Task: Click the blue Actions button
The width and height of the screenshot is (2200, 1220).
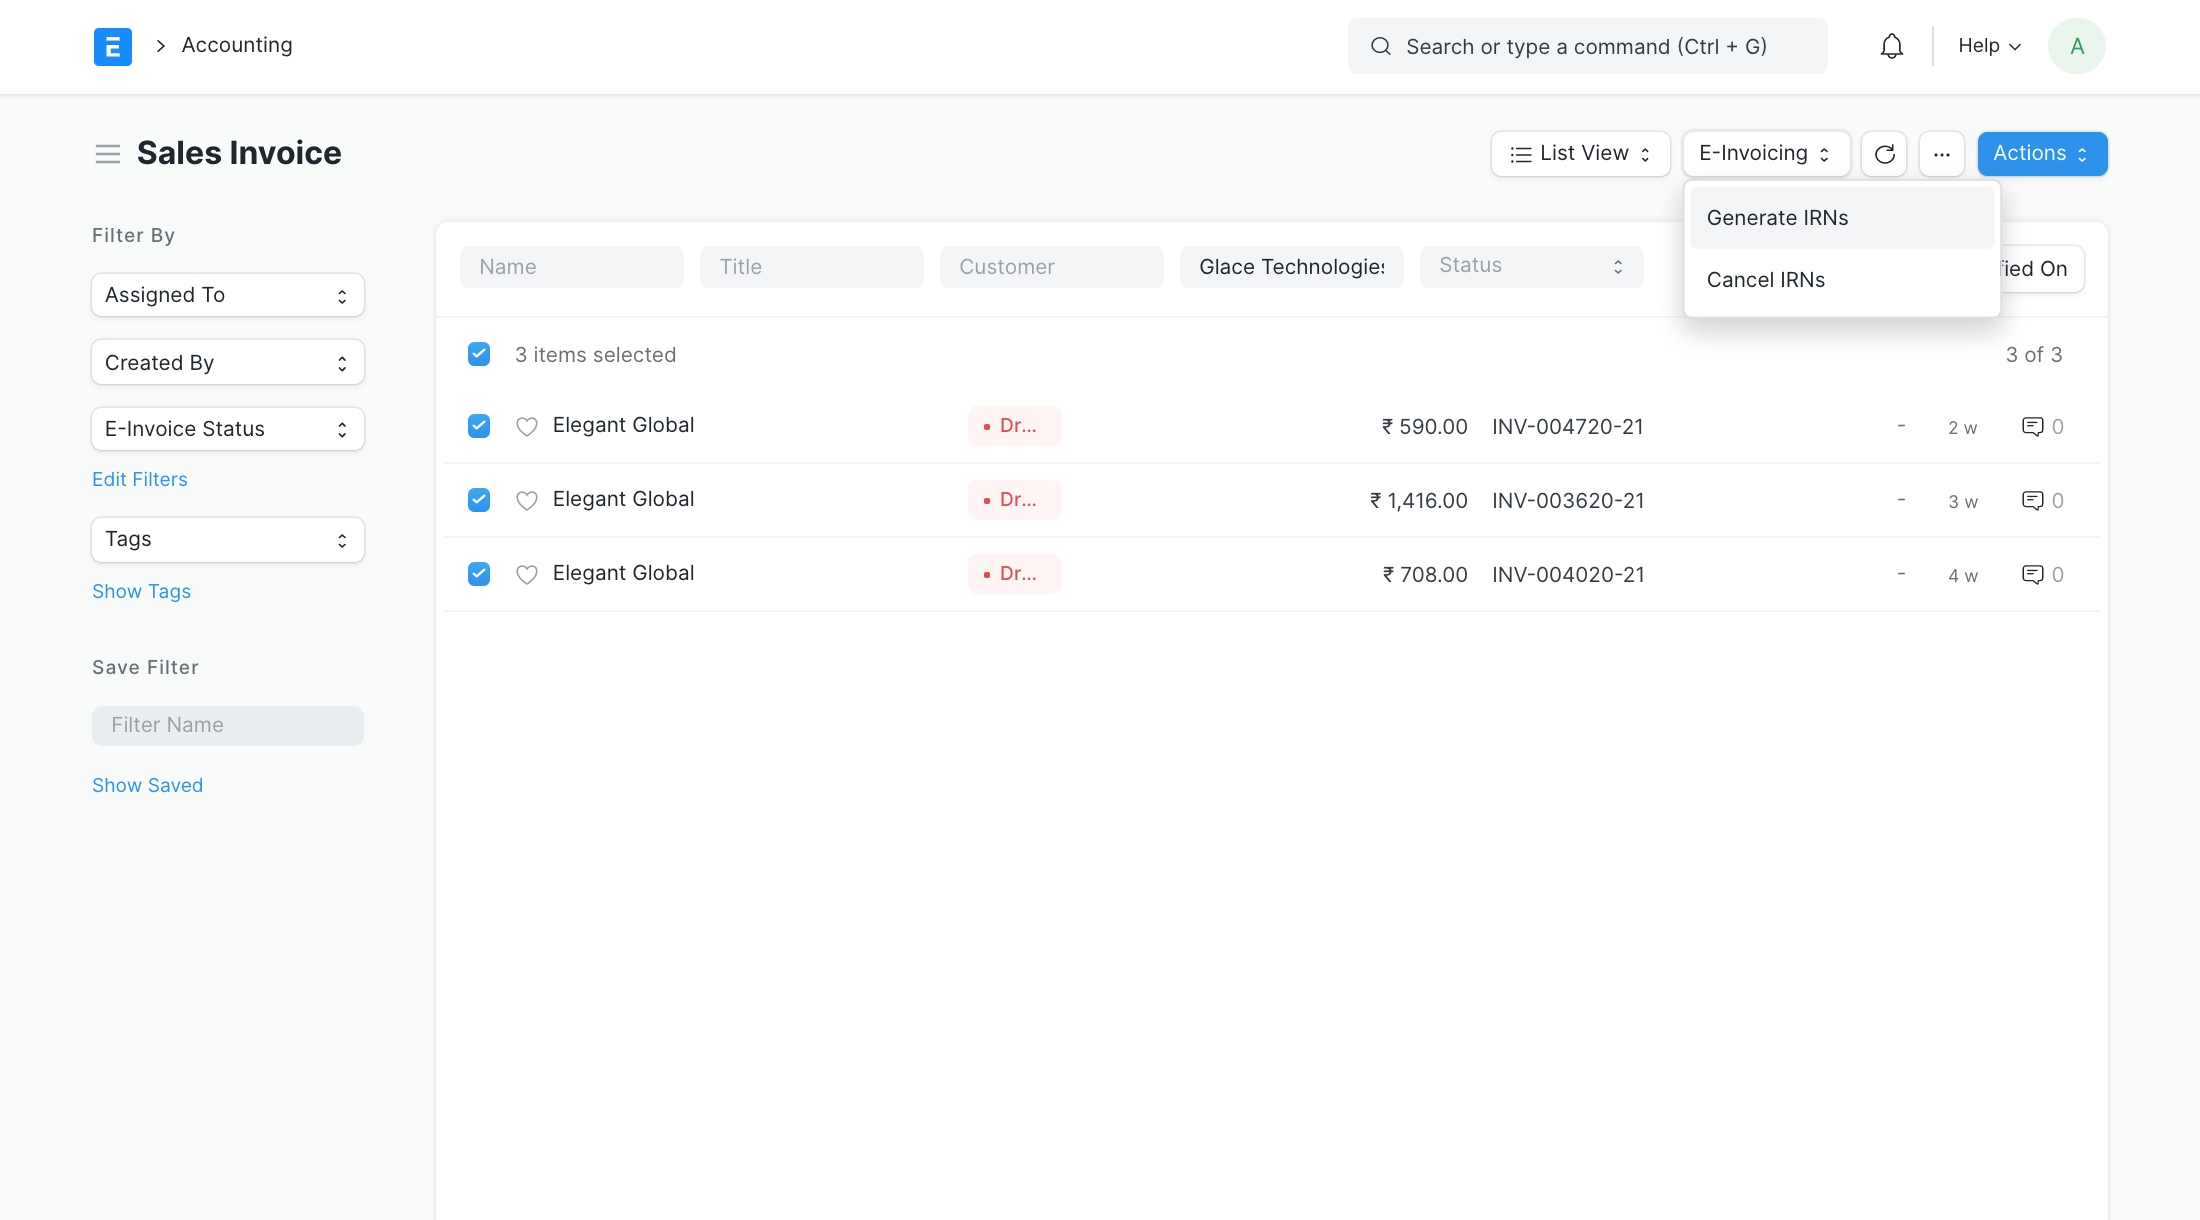Action: [x=2041, y=154]
